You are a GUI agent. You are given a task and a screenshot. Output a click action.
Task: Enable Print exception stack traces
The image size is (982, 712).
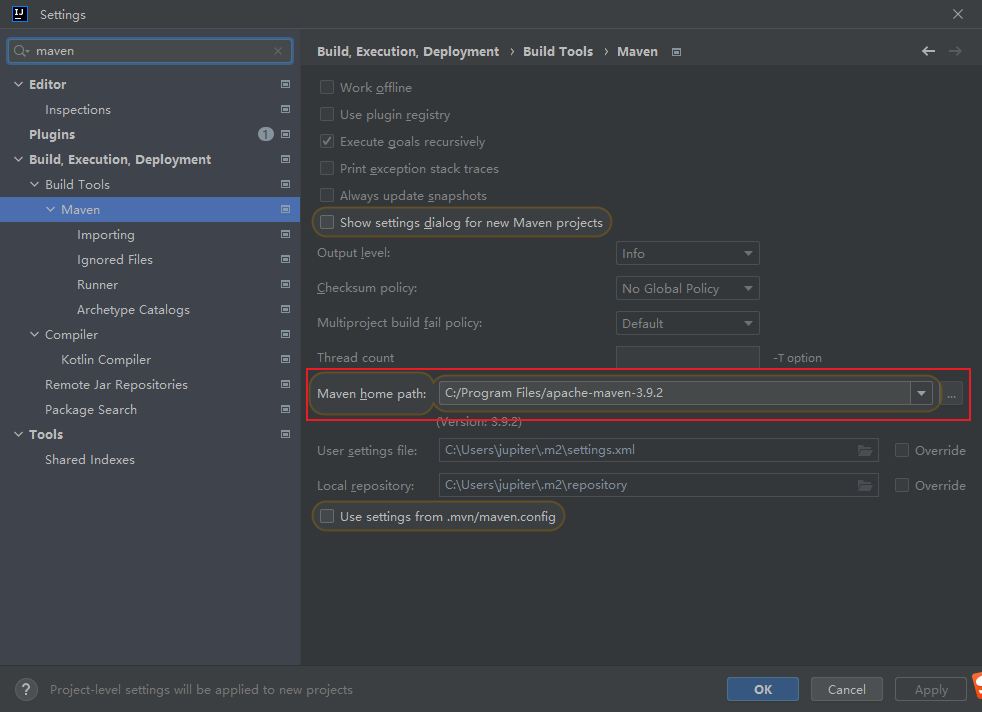327,168
